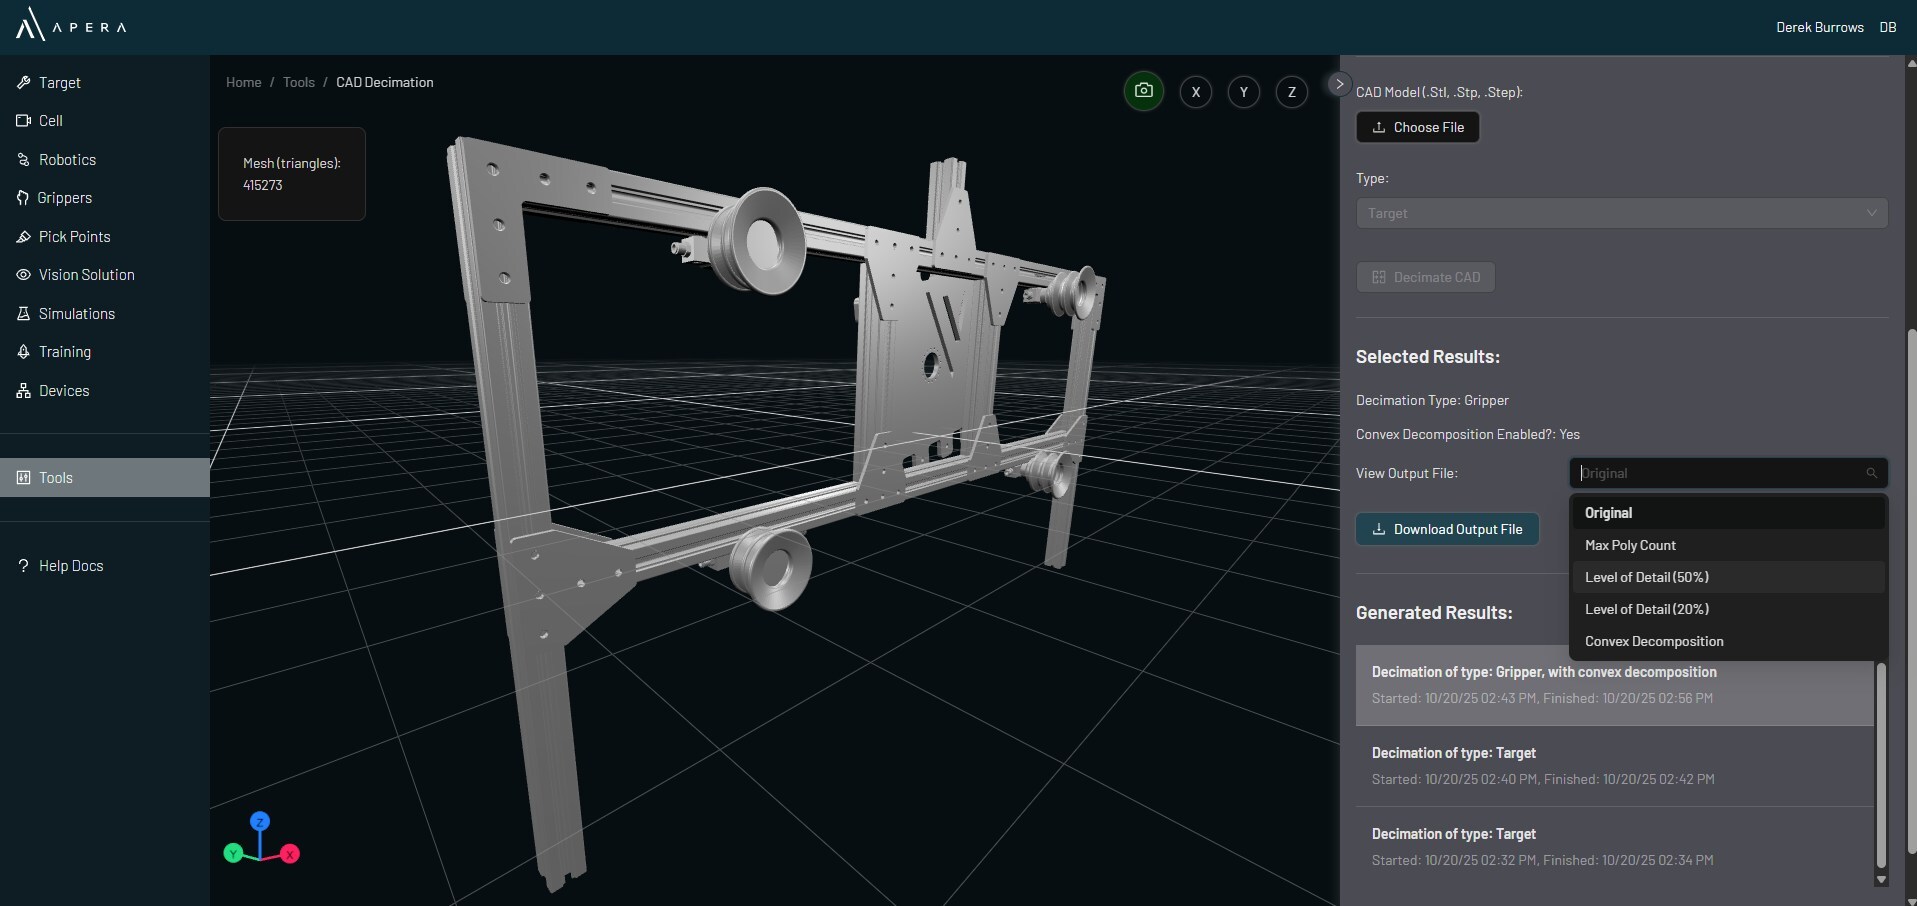
Task: Open the Pick Points menu item
Action: (105, 237)
